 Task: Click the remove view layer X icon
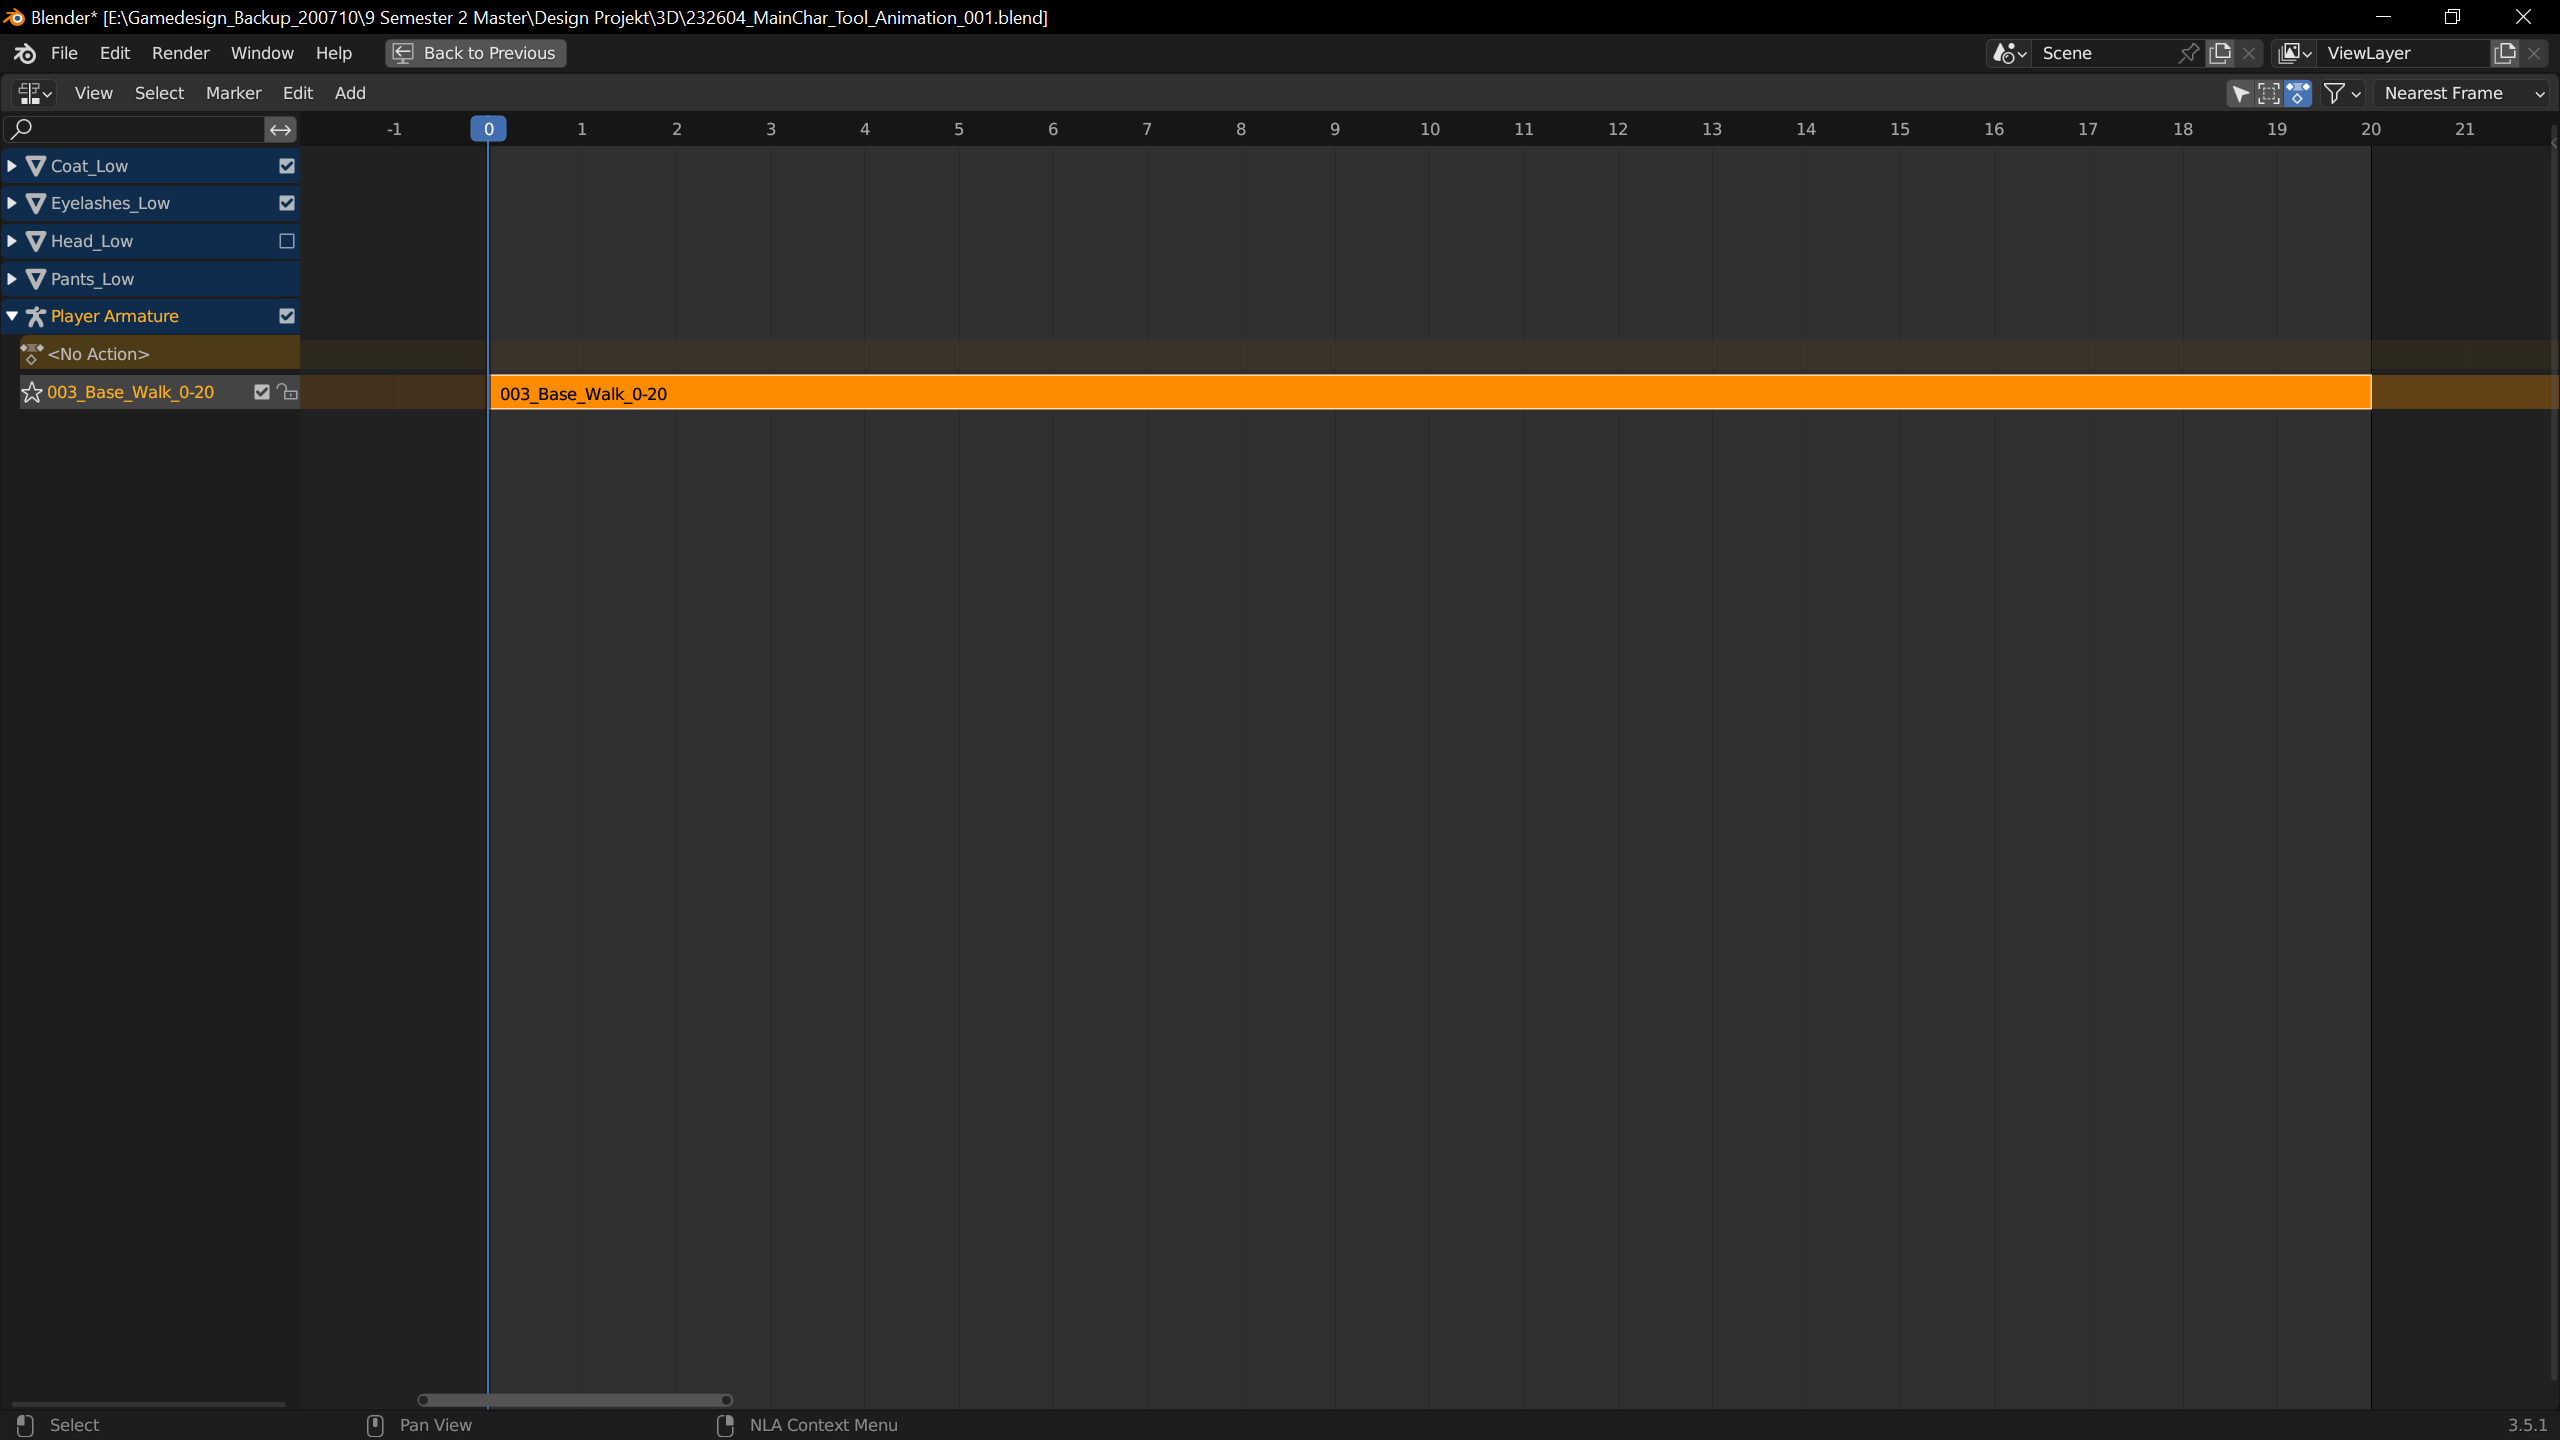click(x=2534, y=53)
